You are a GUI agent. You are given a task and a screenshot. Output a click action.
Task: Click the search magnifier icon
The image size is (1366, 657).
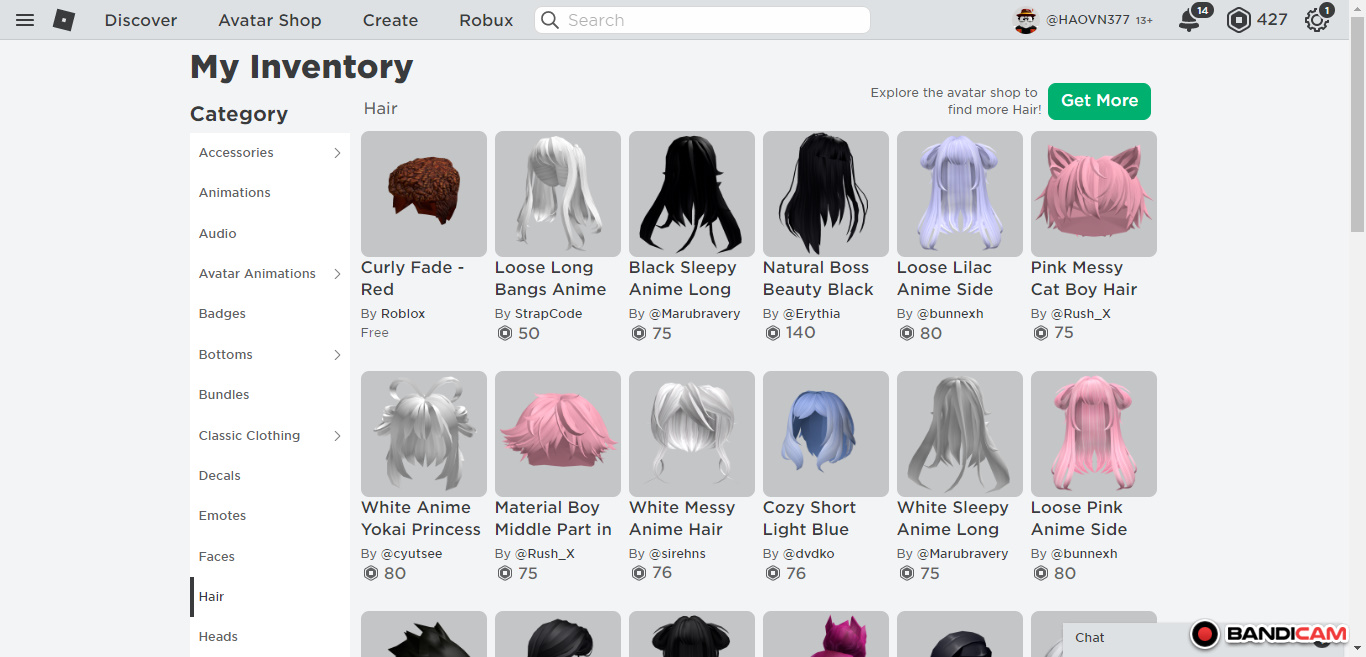(550, 20)
